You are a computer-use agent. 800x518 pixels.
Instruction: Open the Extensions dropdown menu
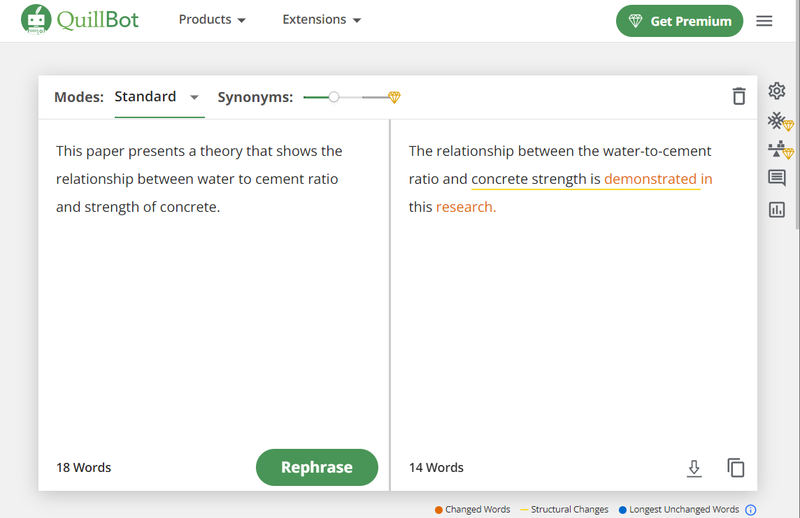tap(321, 20)
